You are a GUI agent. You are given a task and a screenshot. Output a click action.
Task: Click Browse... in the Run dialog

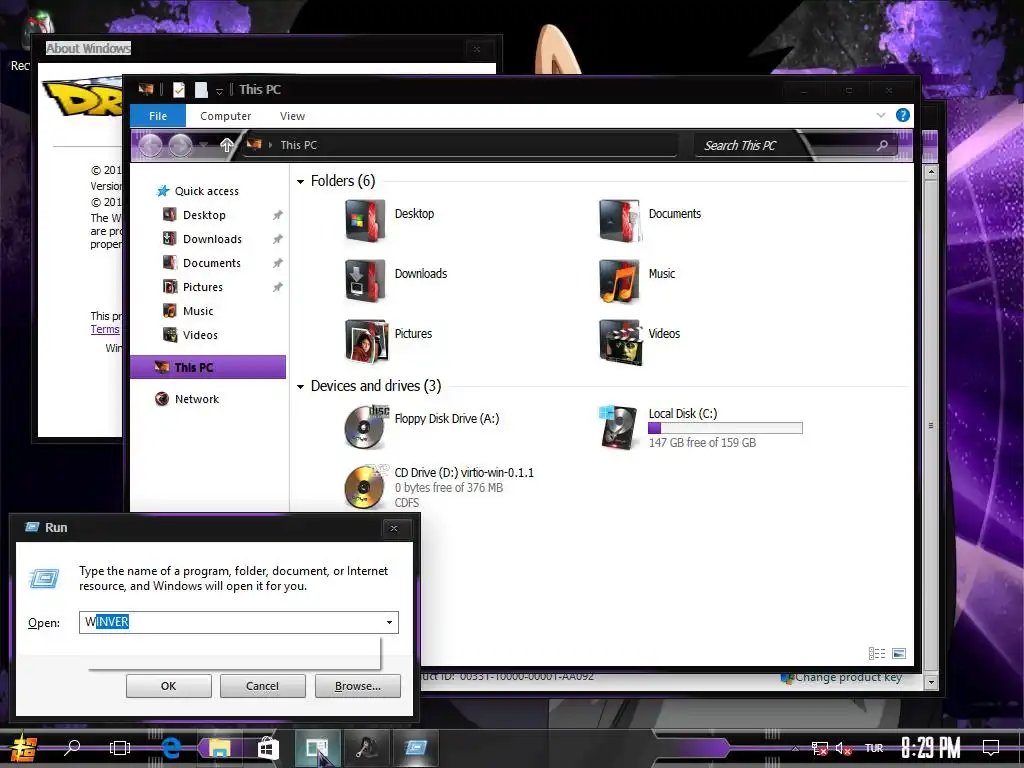pos(357,686)
